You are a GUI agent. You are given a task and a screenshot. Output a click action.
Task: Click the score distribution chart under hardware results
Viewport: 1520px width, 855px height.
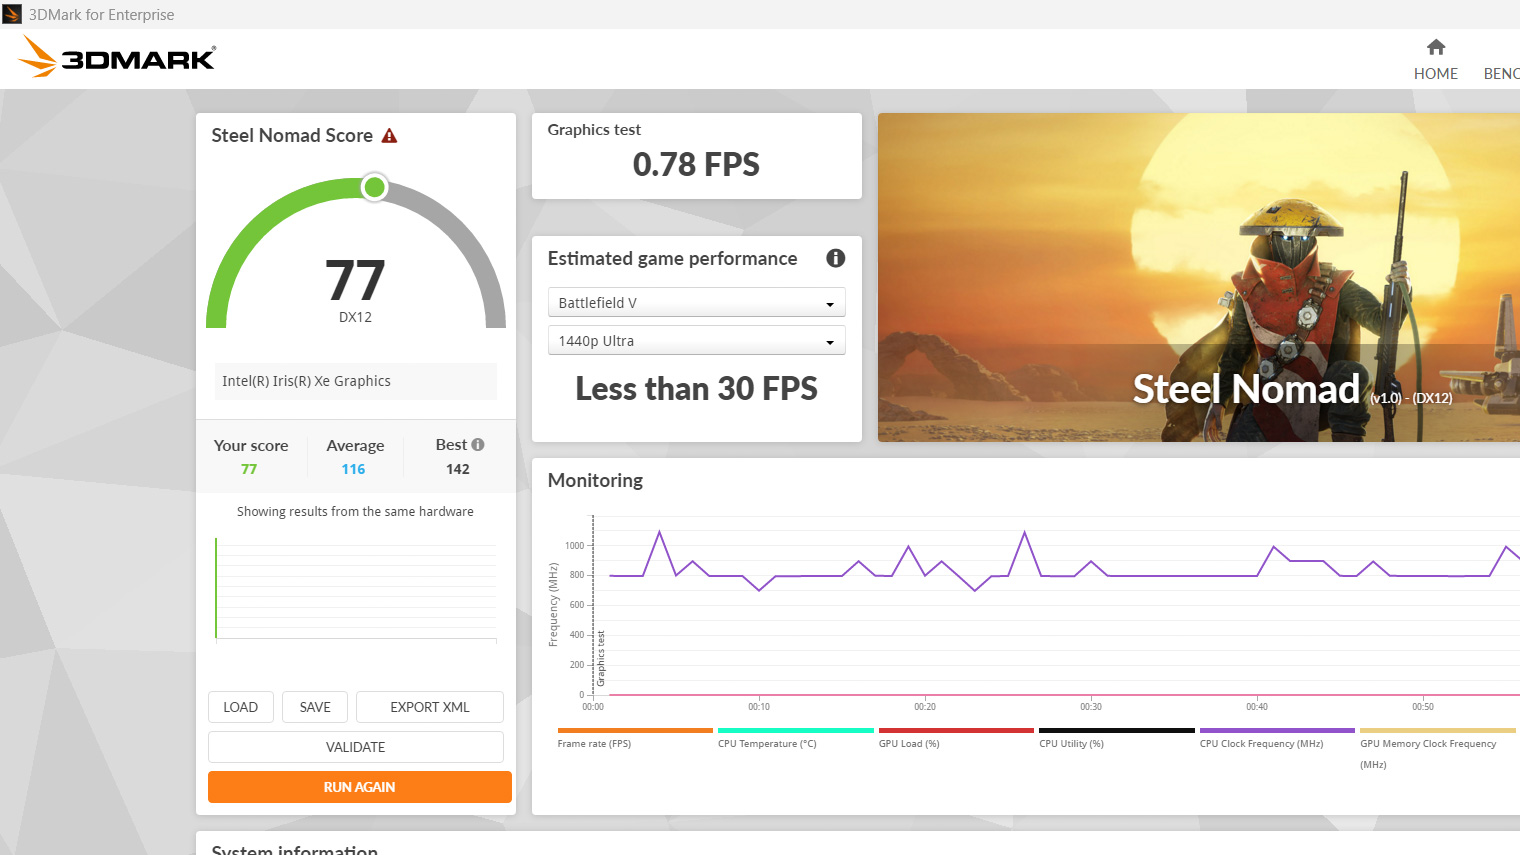[356, 590]
